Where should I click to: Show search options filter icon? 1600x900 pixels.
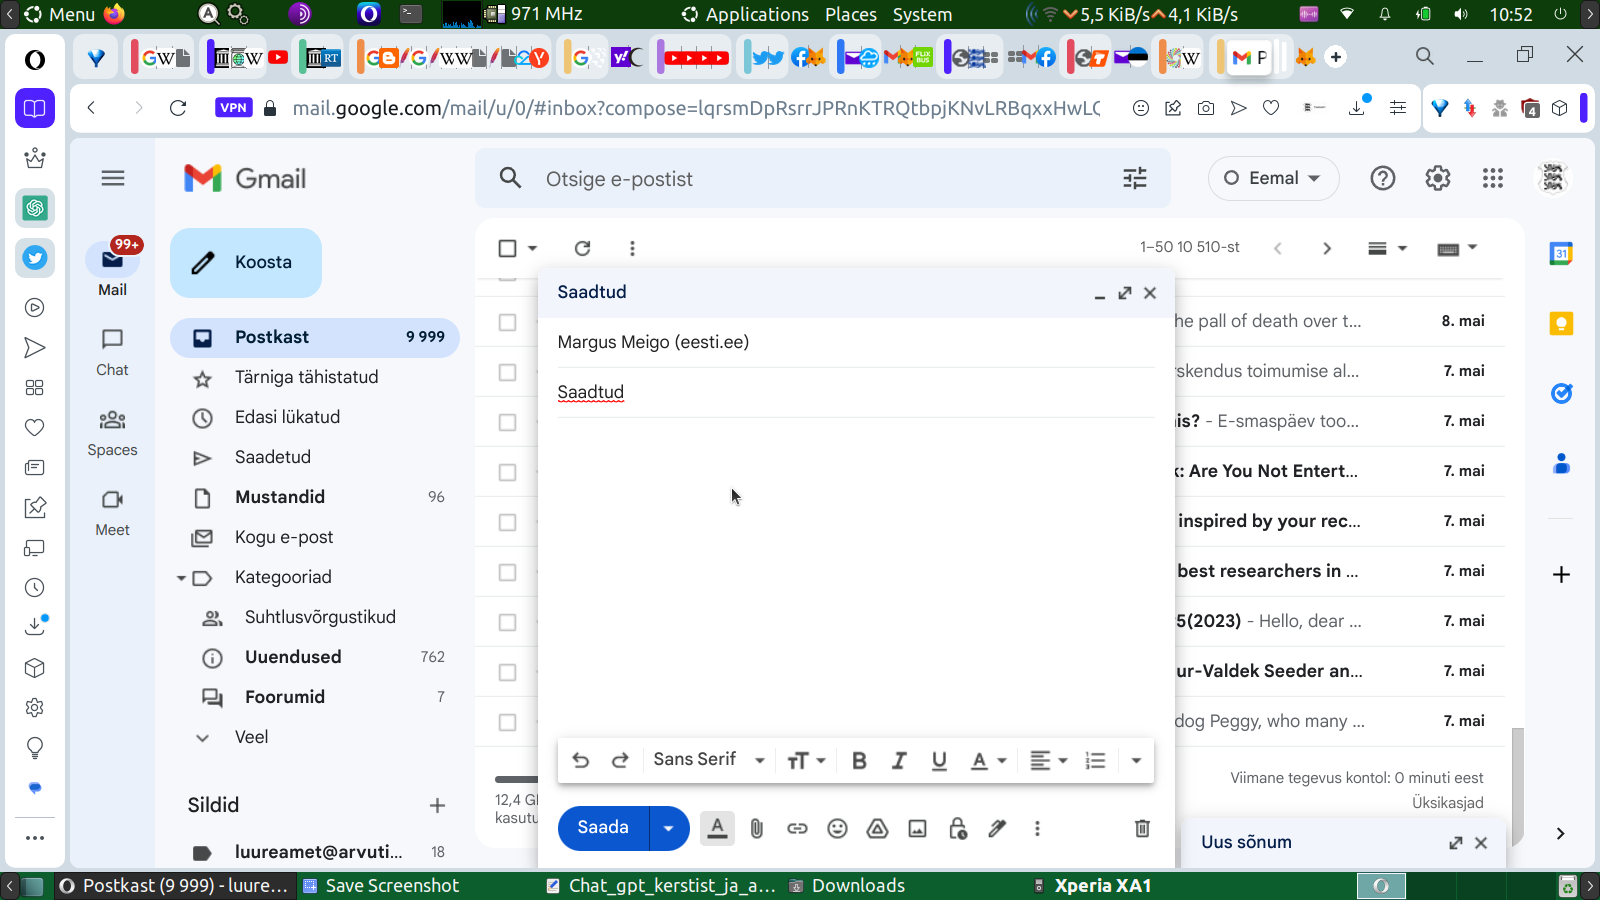[x=1135, y=178]
